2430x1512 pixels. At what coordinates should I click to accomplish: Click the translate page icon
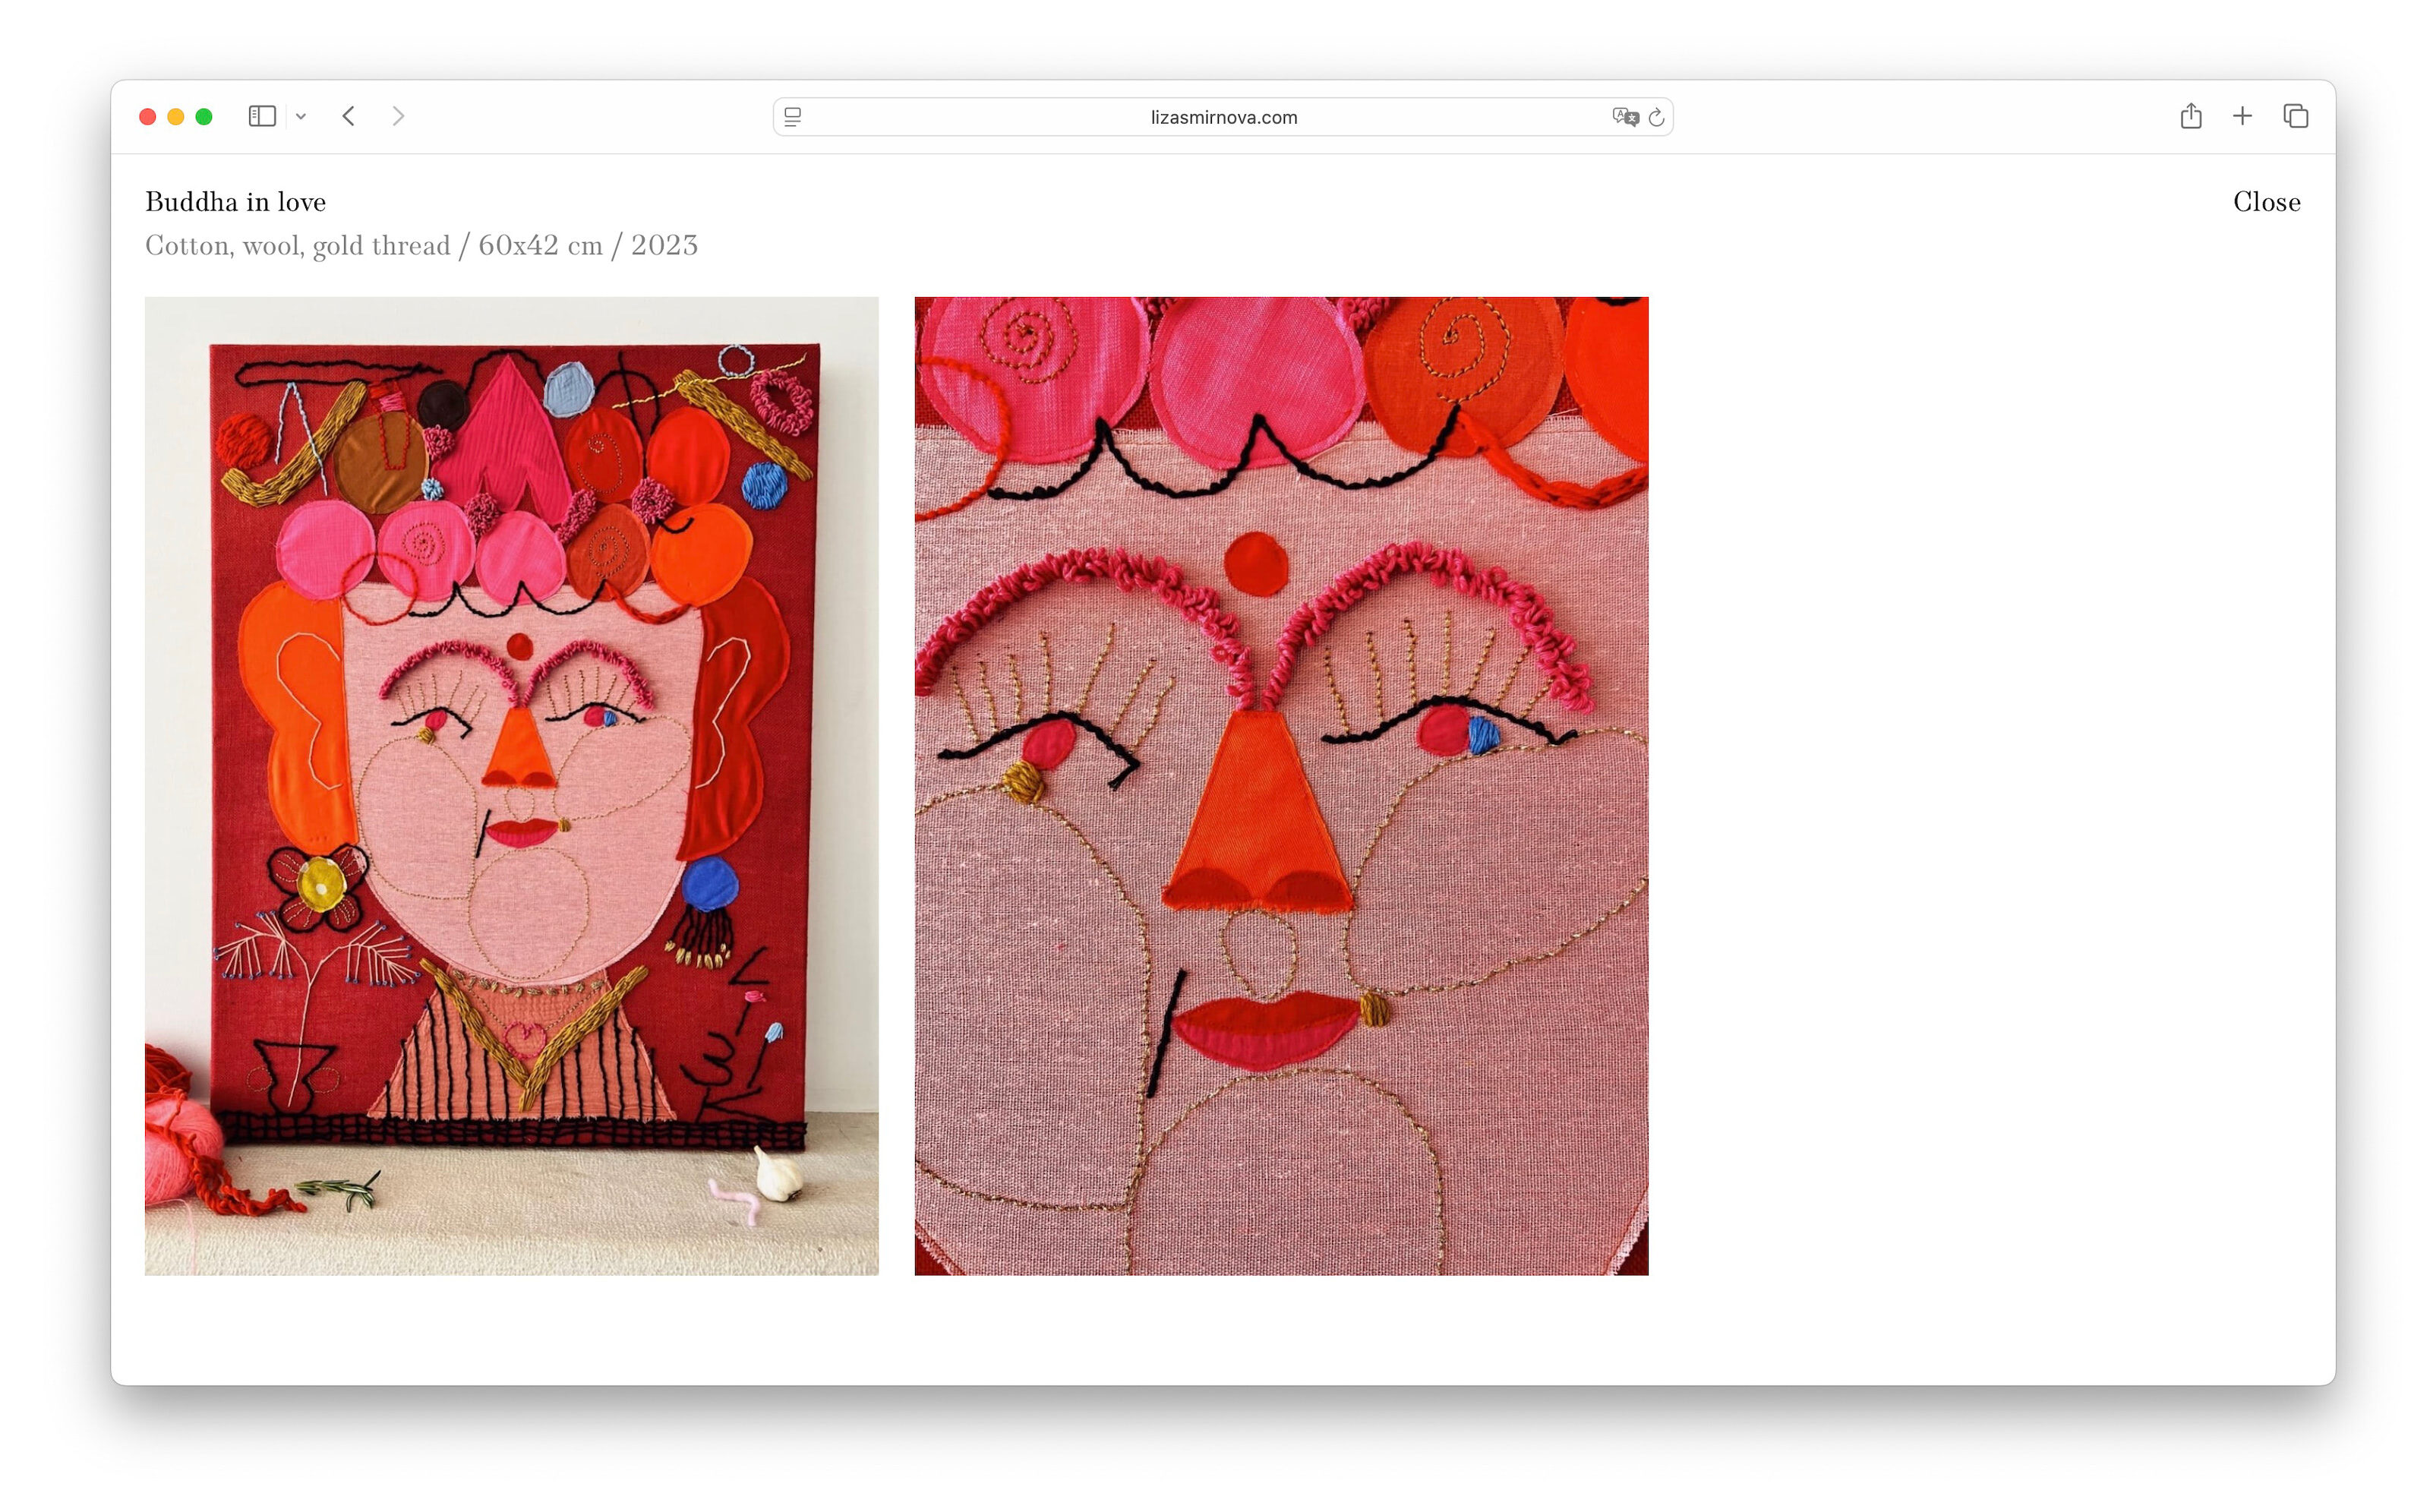(x=1624, y=117)
